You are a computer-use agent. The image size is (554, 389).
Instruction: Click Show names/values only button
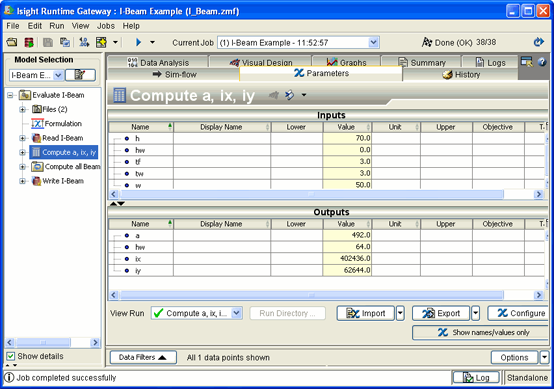point(481,332)
